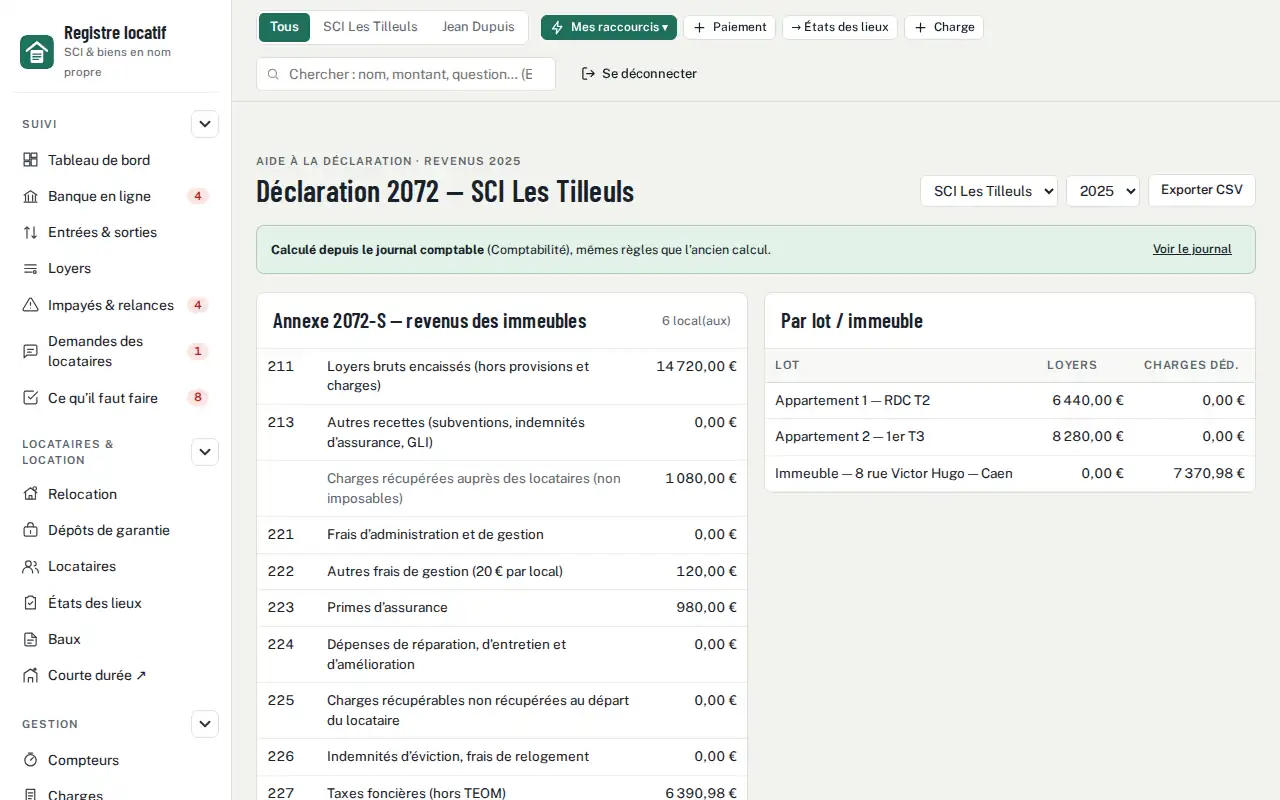Click Immeuble — 8 rue Victor Hugo row
Screen dimensions: 1280x800
coord(1010,473)
